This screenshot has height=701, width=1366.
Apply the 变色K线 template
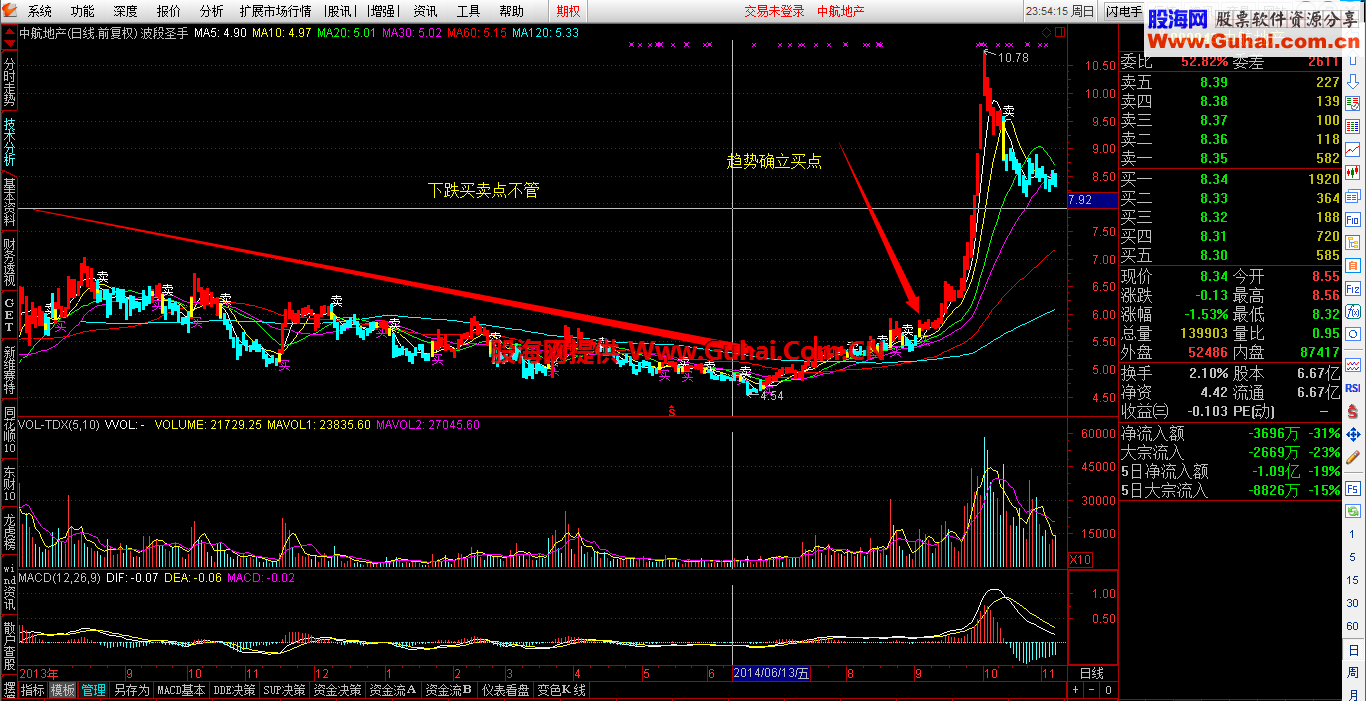[561, 690]
